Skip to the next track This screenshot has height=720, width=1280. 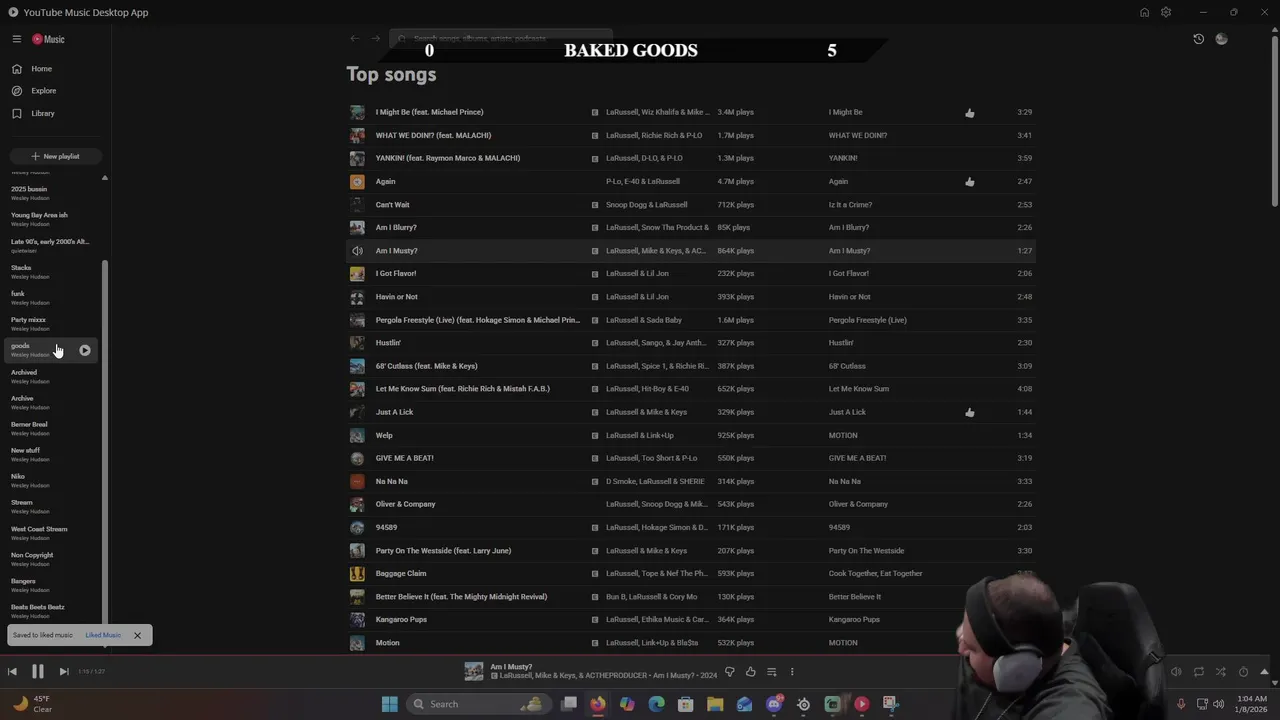click(x=63, y=672)
